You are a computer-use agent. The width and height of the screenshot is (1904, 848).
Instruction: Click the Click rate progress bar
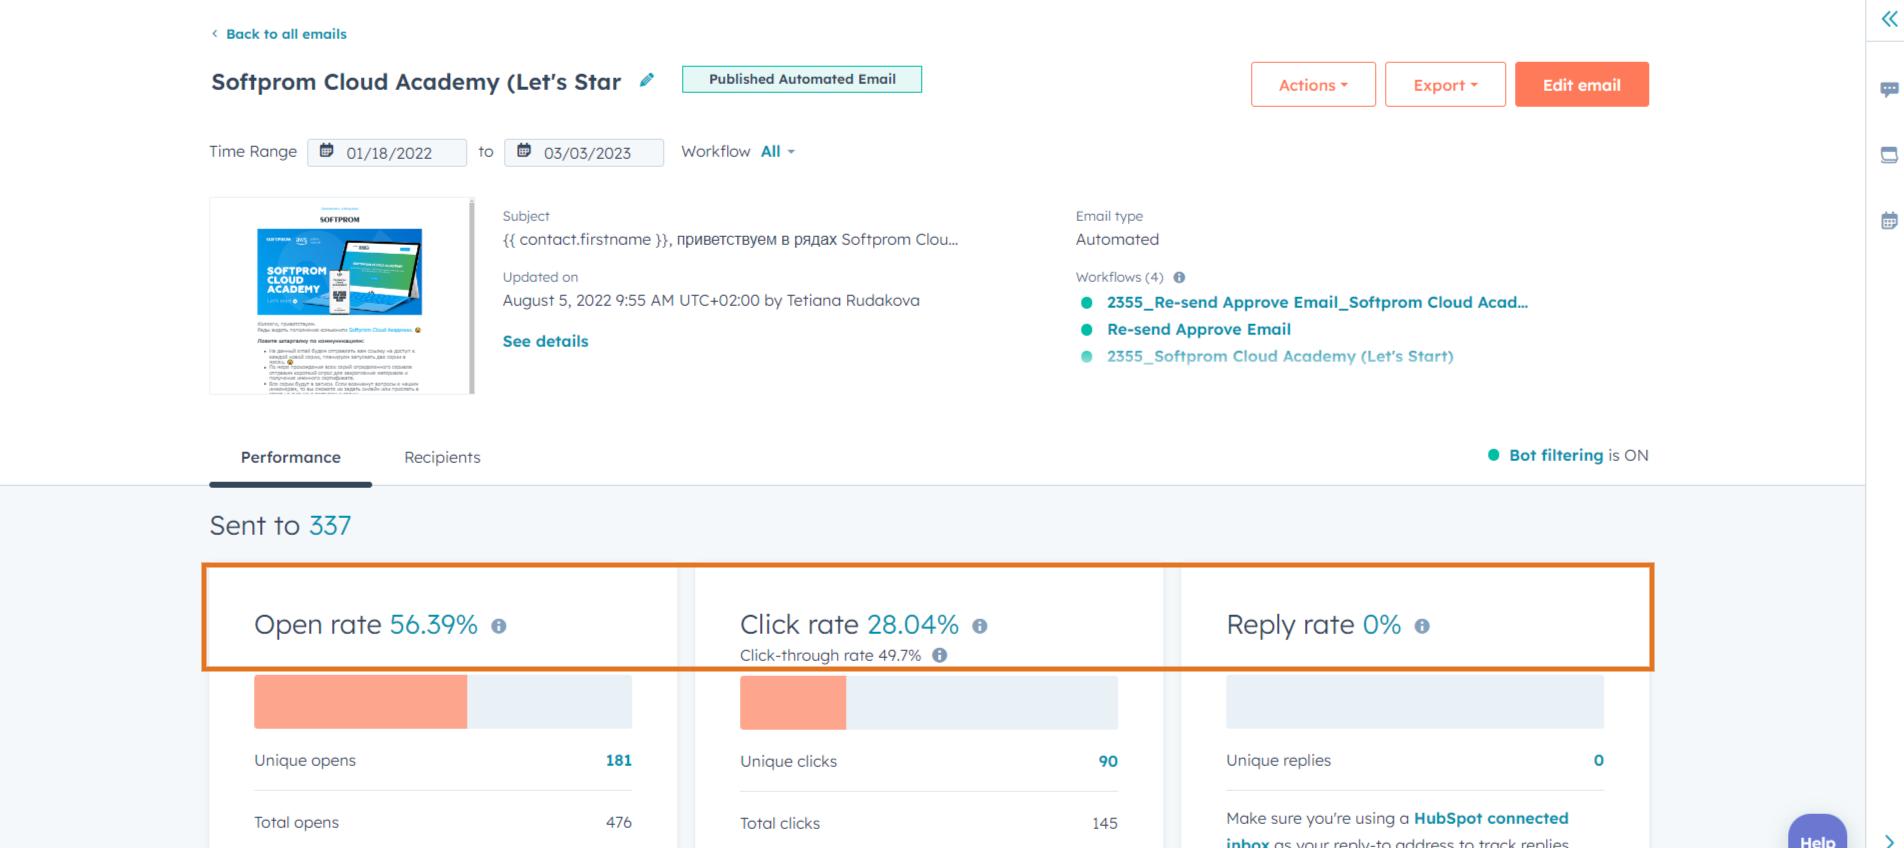[x=929, y=702]
